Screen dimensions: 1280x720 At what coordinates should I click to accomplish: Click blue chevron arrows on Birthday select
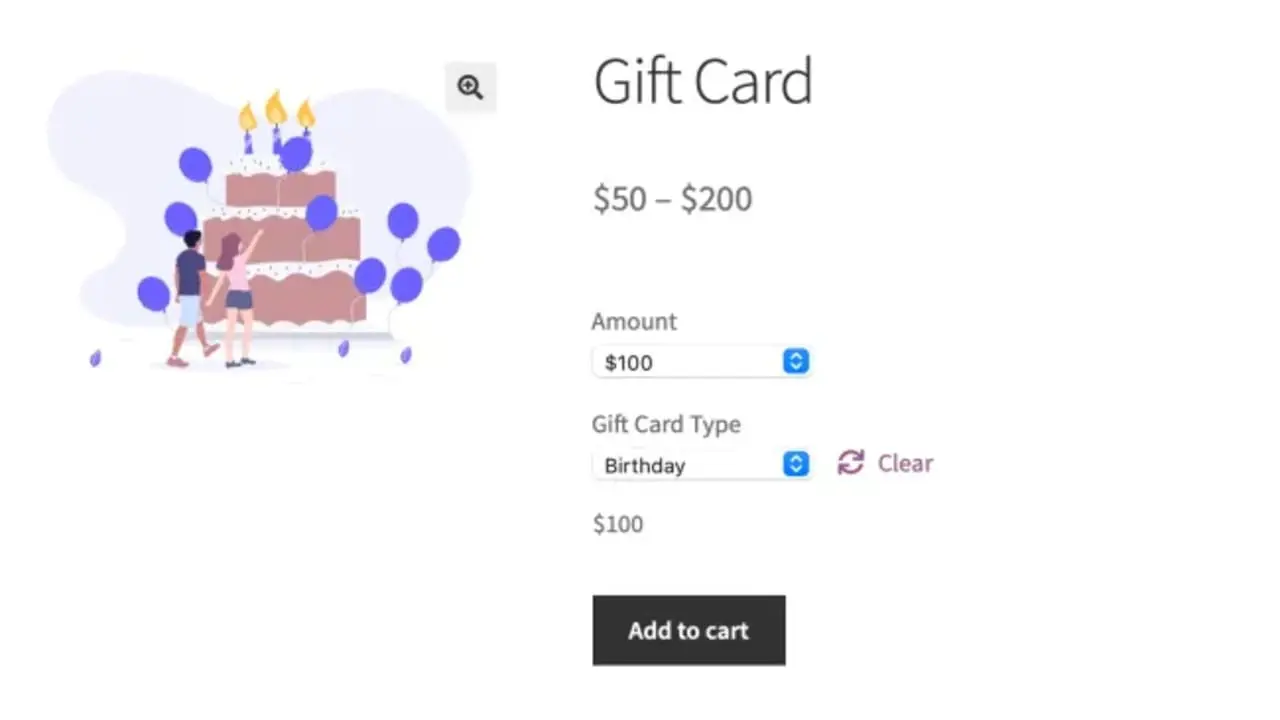click(x=795, y=464)
